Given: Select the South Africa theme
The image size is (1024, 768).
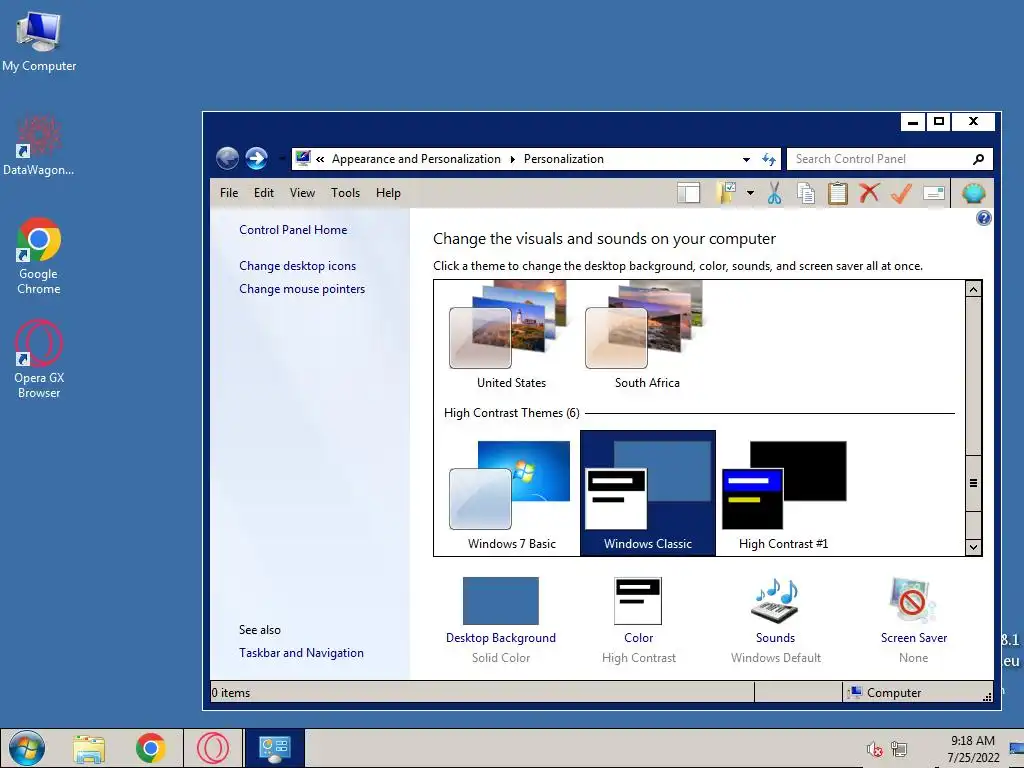Looking at the screenshot, I should click(647, 336).
